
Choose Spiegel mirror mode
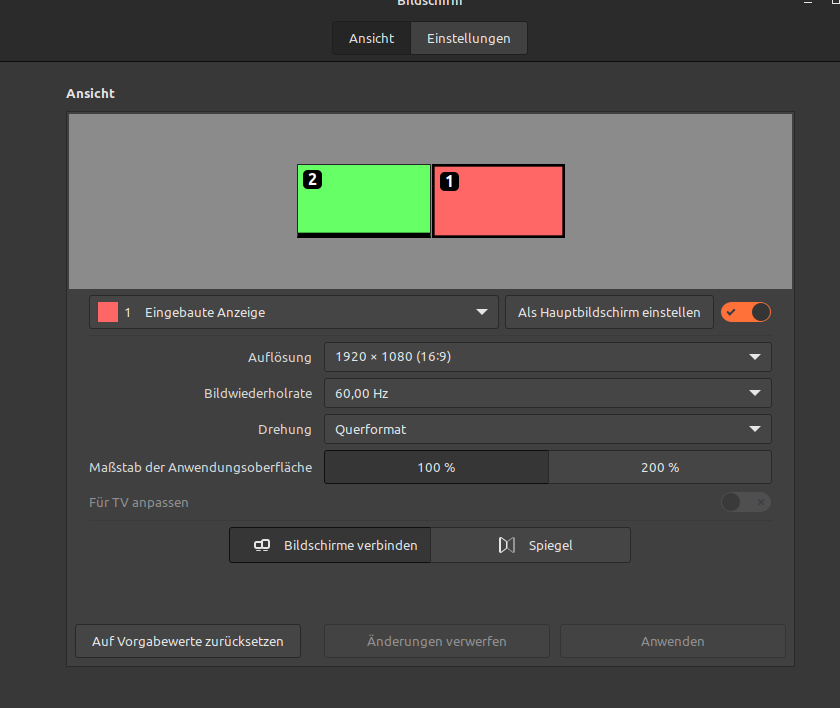[530, 545]
